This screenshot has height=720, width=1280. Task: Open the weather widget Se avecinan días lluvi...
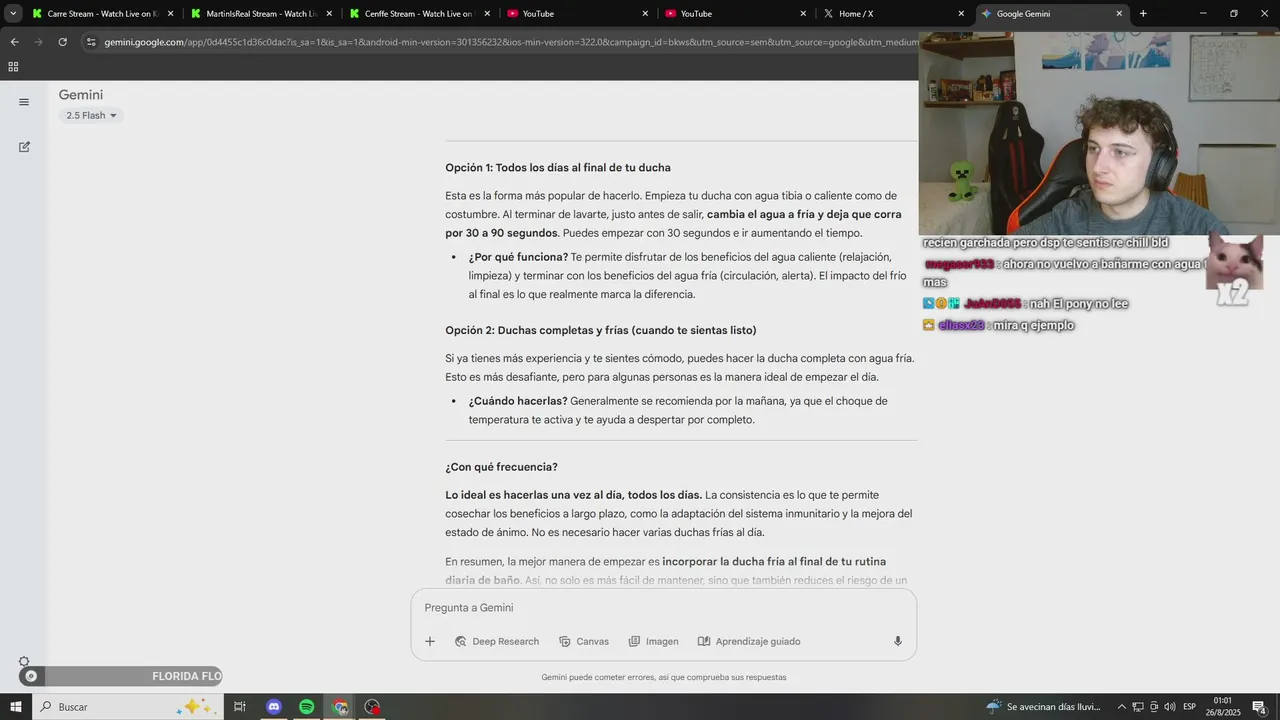pyautogui.click(x=1044, y=707)
